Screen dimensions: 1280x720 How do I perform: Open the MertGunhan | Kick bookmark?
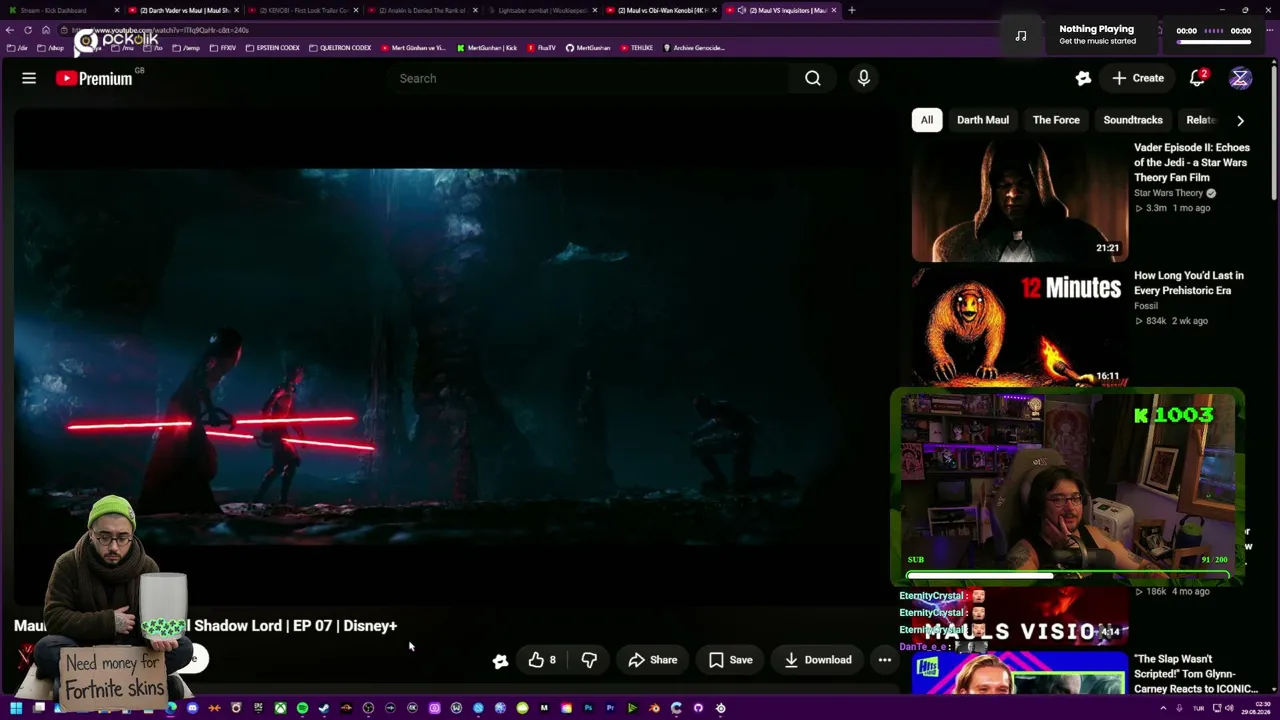click(x=488, y=48)
